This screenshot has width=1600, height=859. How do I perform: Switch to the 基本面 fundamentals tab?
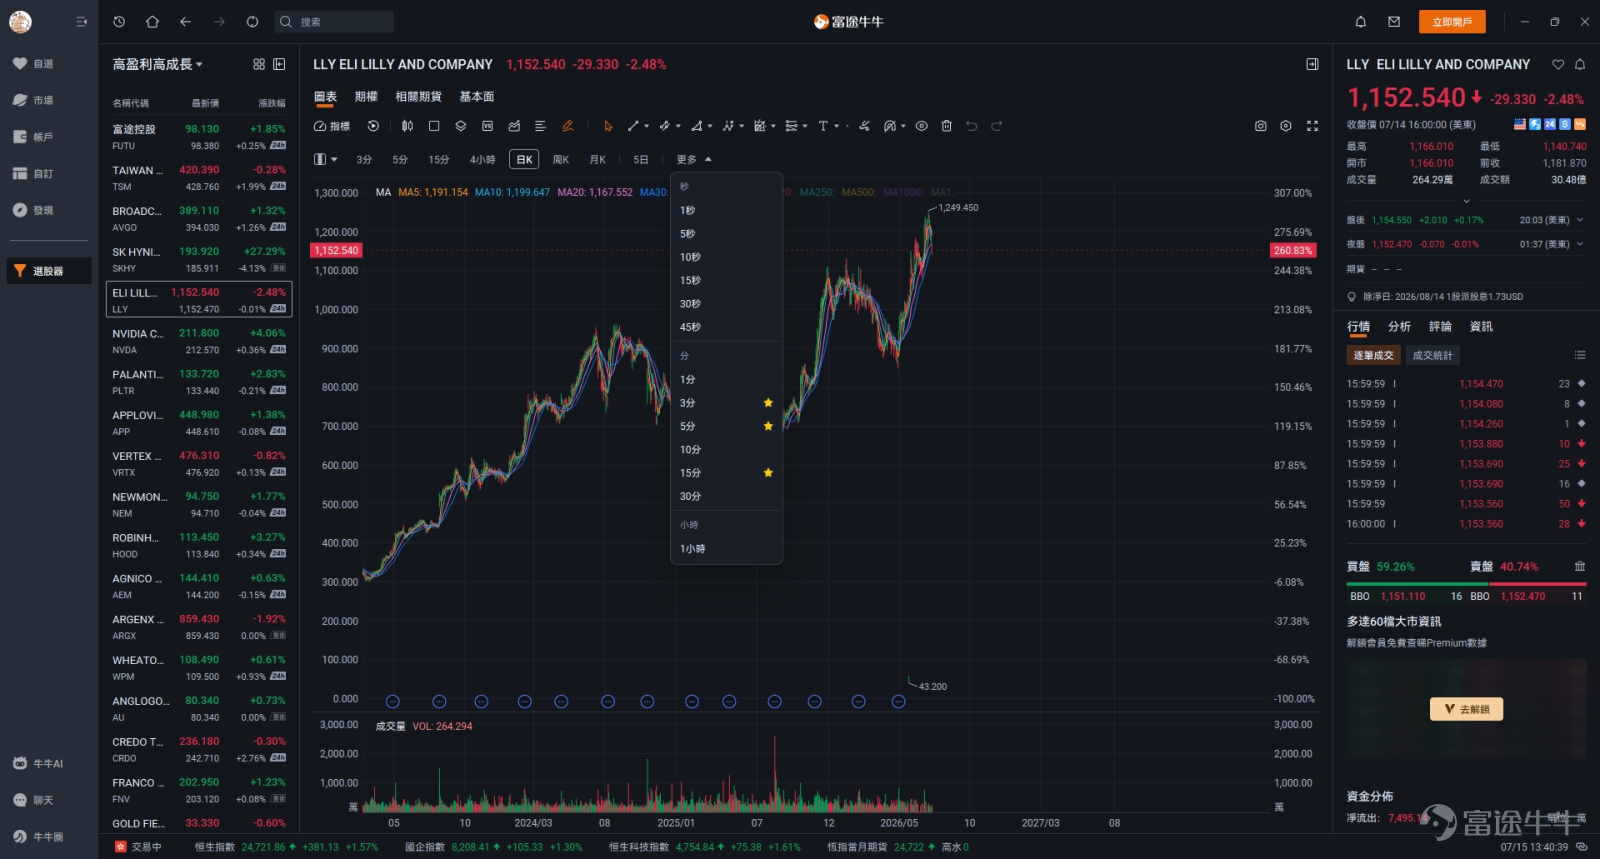[477, 97]
